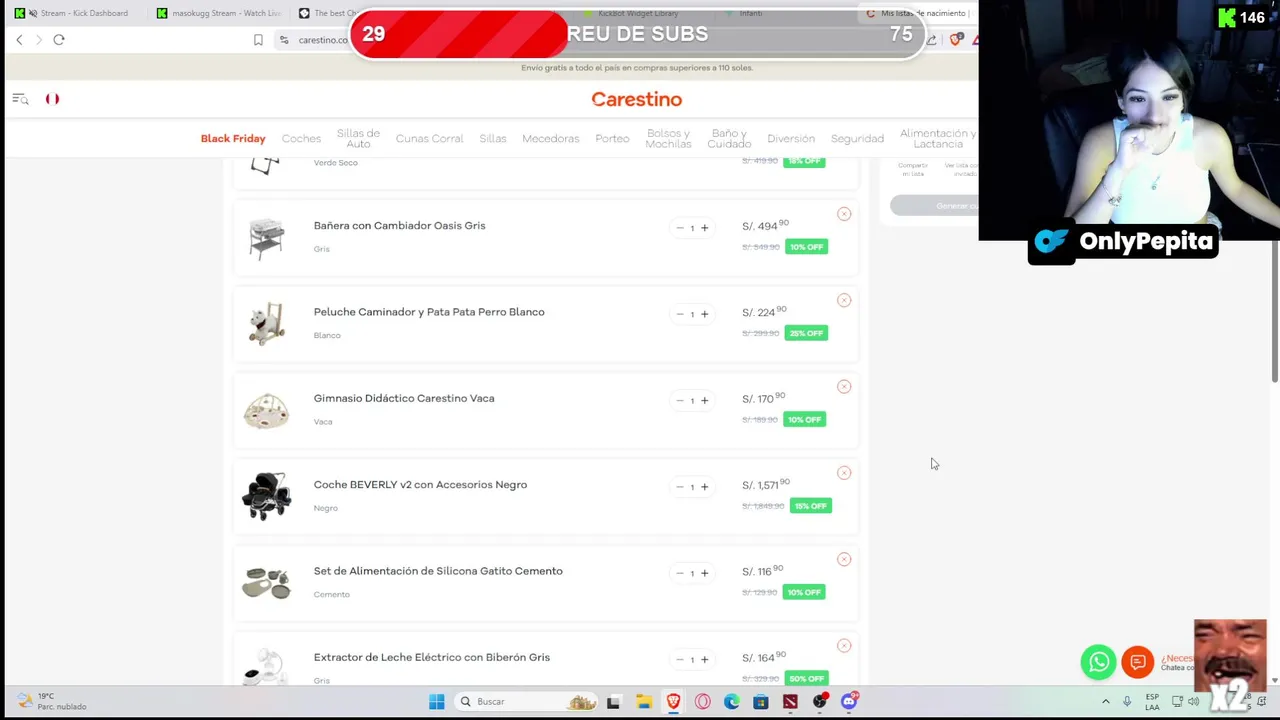Image resolution: width=1280 pixels, height=720 pixels.
Task: Decrease quantity of Set de Alimentación Gatito
Action: 680,573
